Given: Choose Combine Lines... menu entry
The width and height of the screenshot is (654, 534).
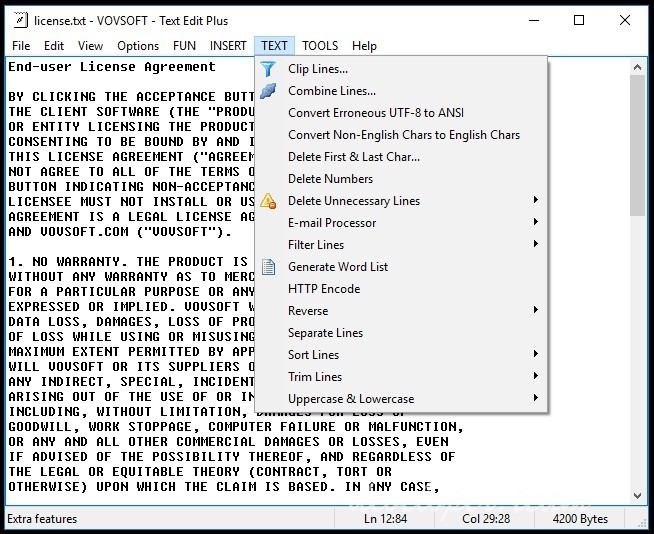Looking at the screenshot, I should click(x=401, y=91).
